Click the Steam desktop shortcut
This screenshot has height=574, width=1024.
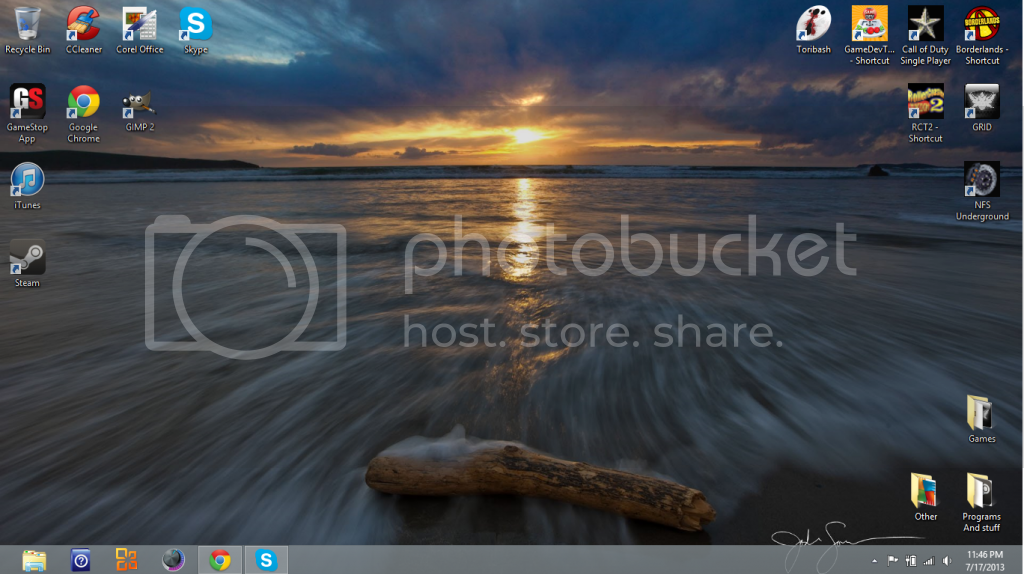point(27,264)
